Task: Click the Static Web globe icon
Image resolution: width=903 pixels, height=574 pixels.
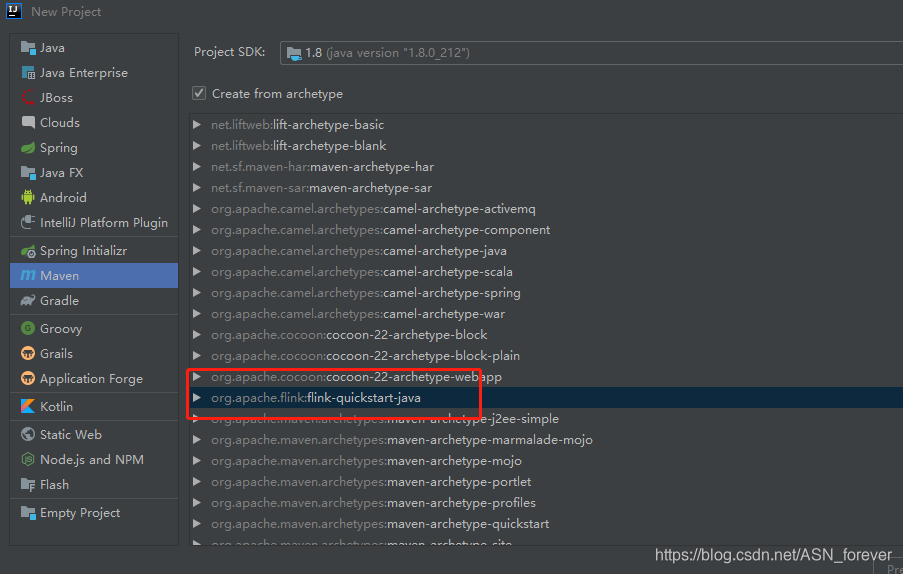Action: tap(28, 434)
